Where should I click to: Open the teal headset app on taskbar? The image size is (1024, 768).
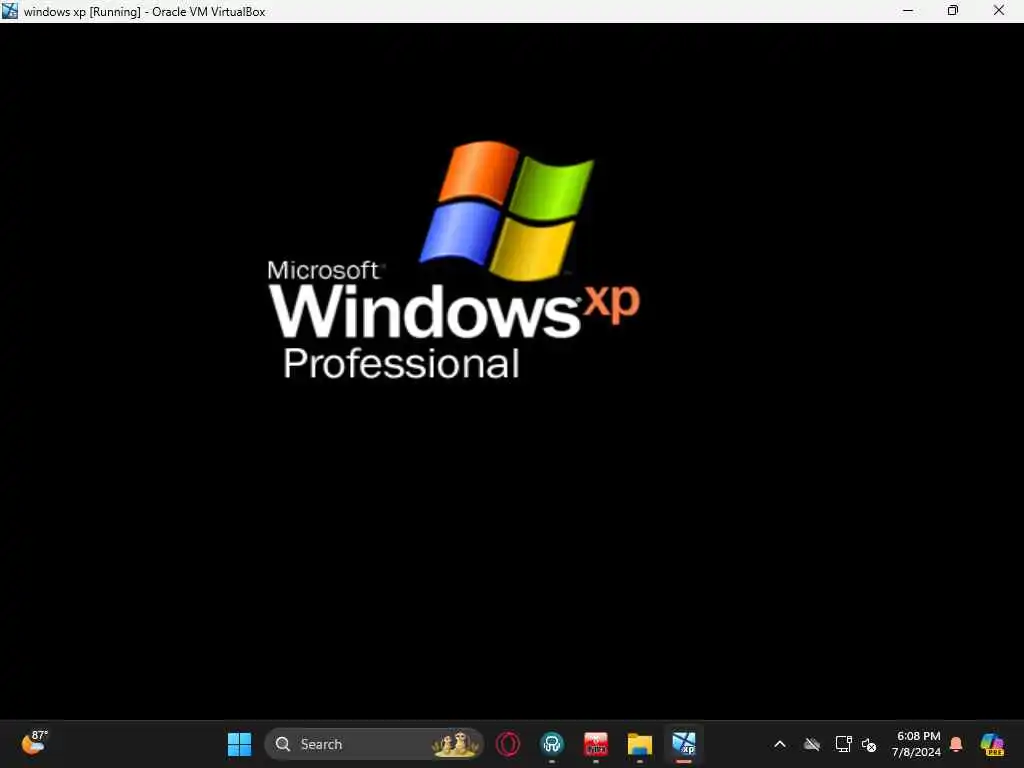(x=552, y=744)
